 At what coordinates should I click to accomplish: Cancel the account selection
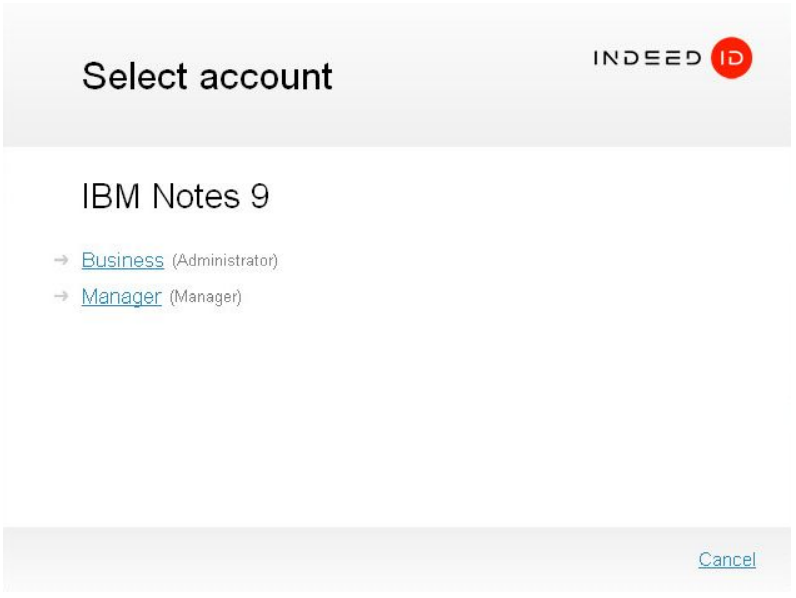tap(726, 560)
